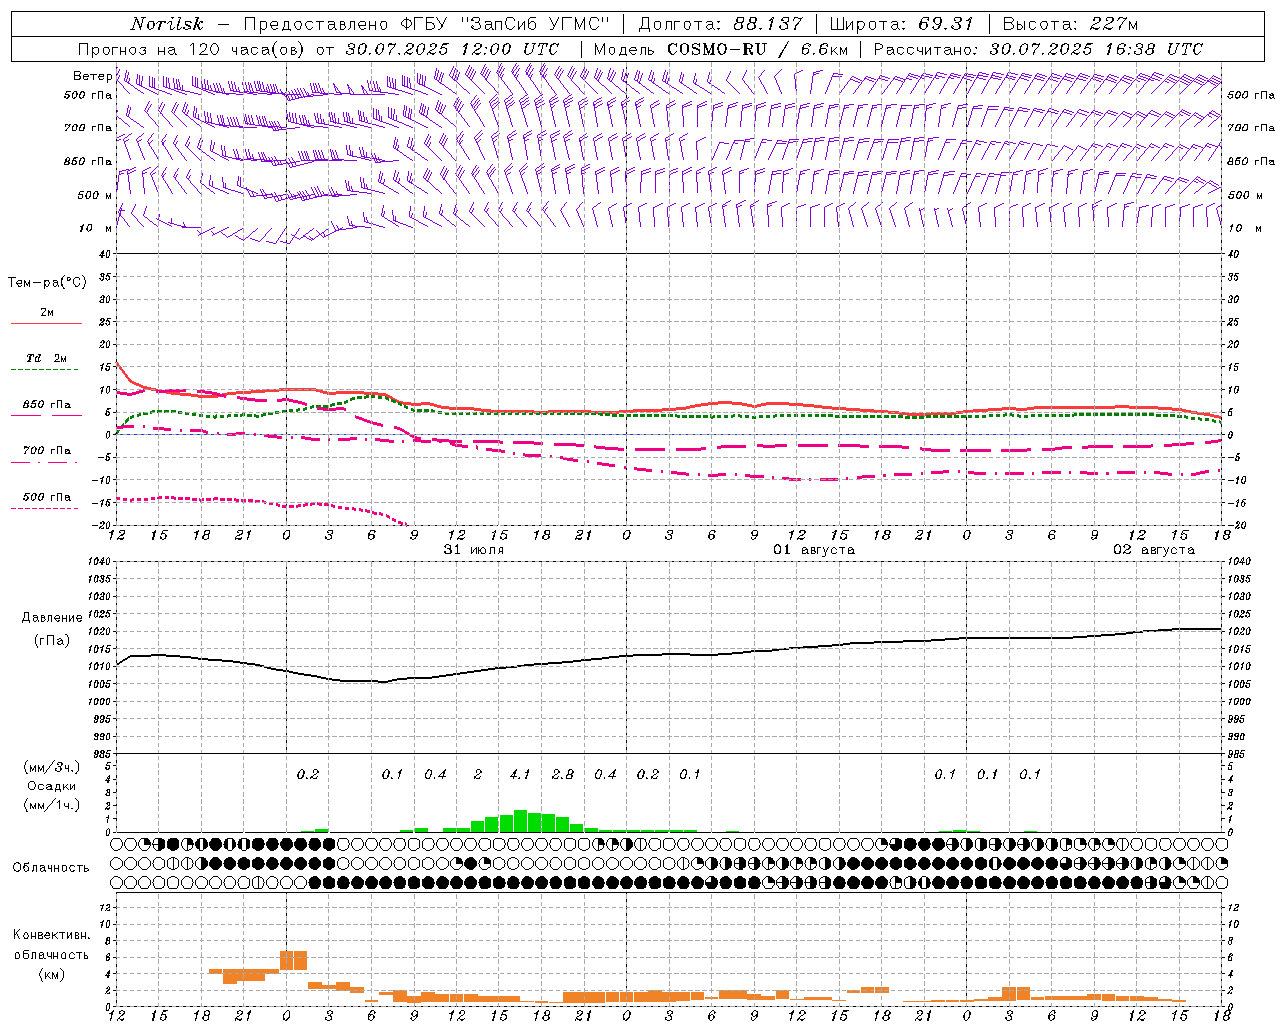Select the 02 августа date label
The width and height of the screenshot is (1280, 1024).
pyautogui.click(x=1154, y=550)
